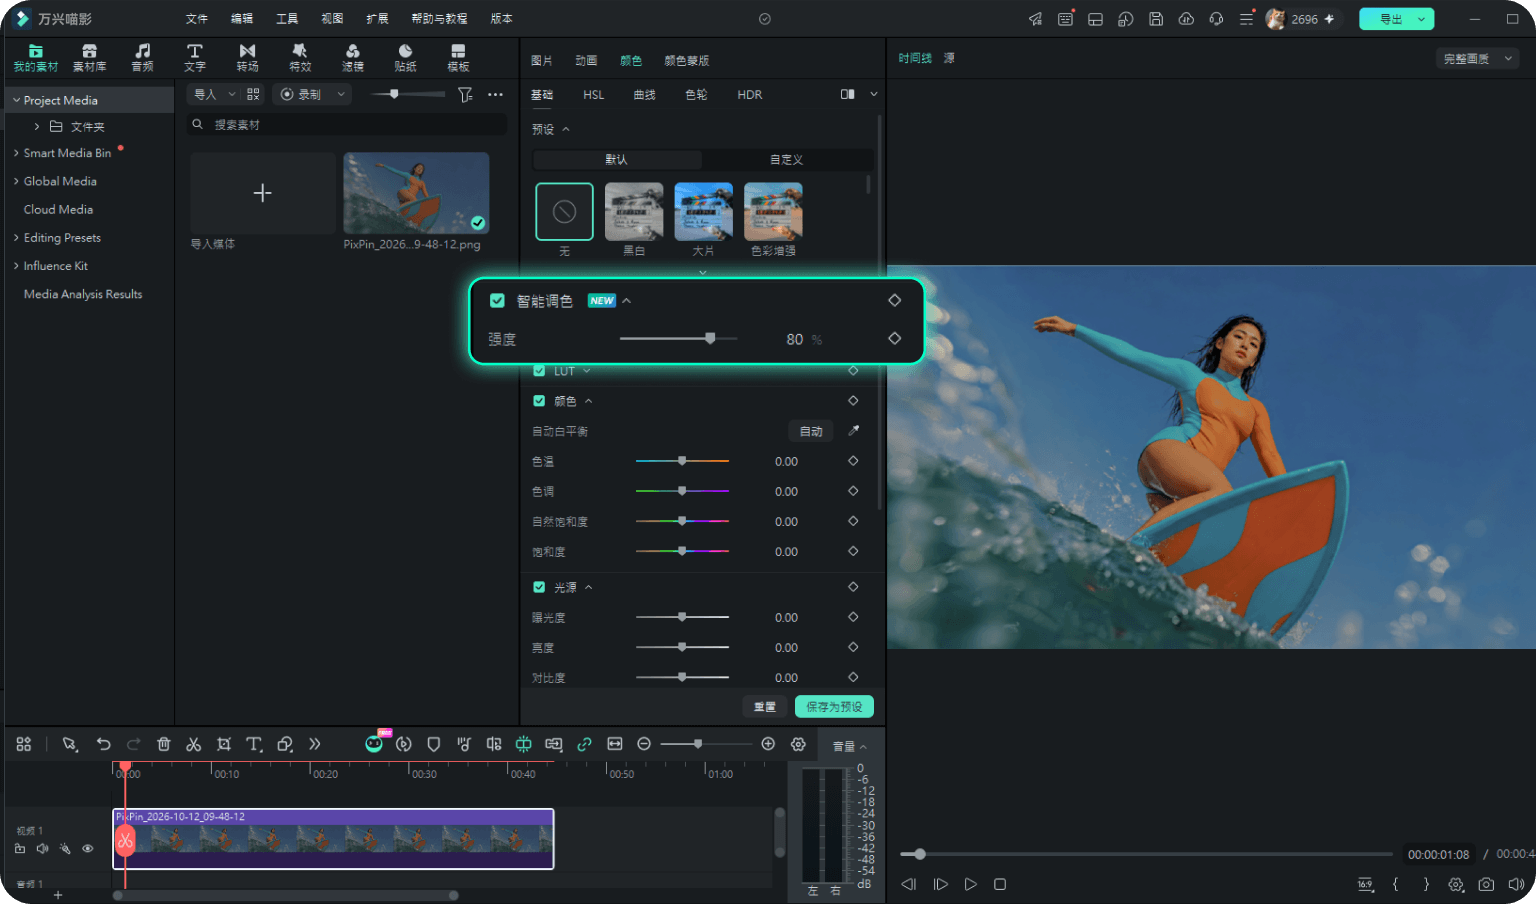Click the 保存为预设 button
Screen dimensions: 1536x904
click(834, 706)
